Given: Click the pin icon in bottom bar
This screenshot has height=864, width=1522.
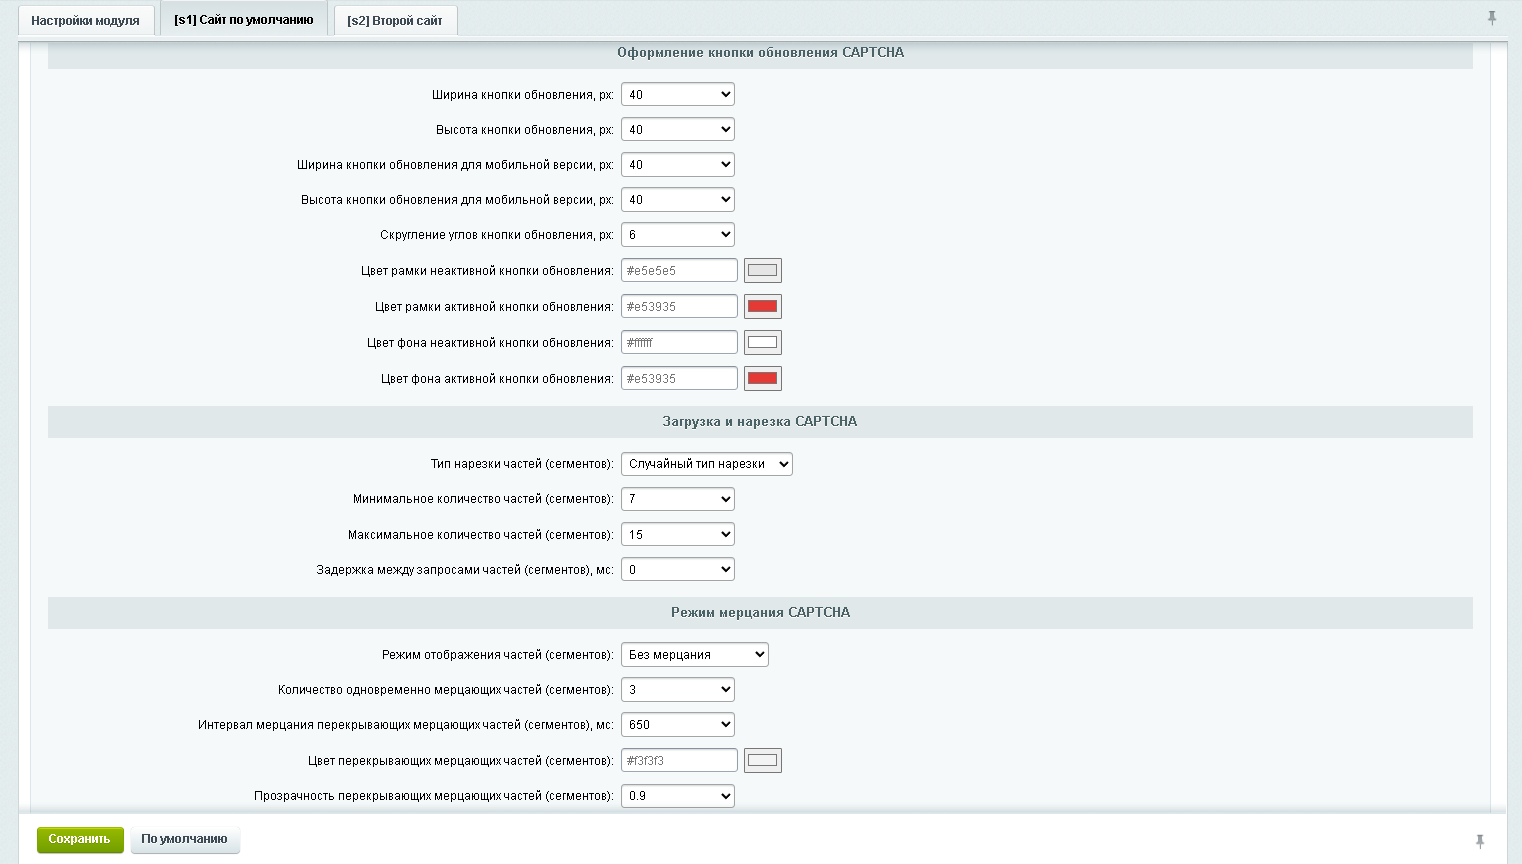Looking at the screenshot, I should [x=1480, y=841].
